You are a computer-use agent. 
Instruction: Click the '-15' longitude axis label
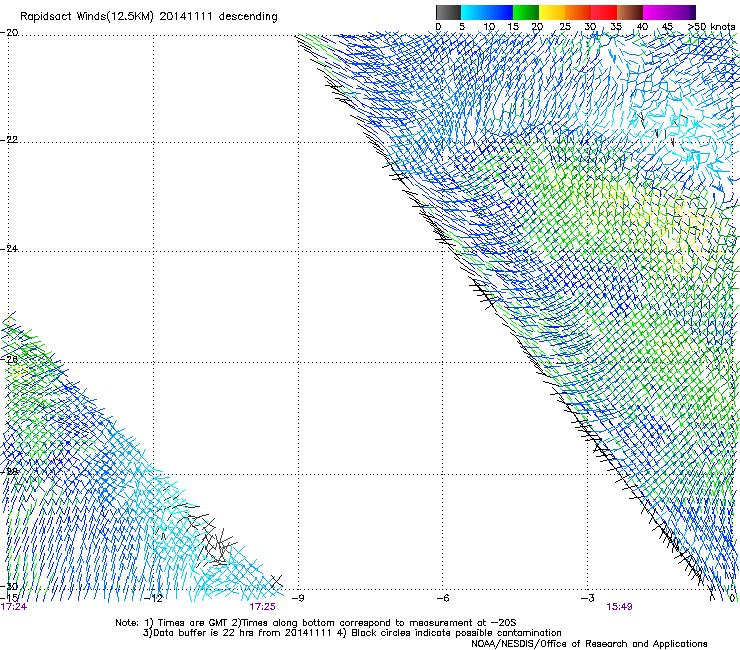tap(9, 598)
